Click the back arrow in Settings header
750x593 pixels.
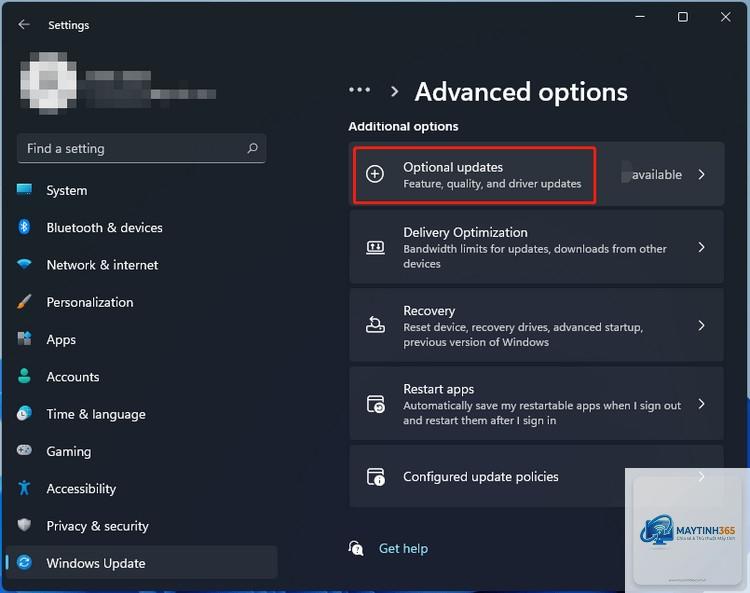coord(23,24)
